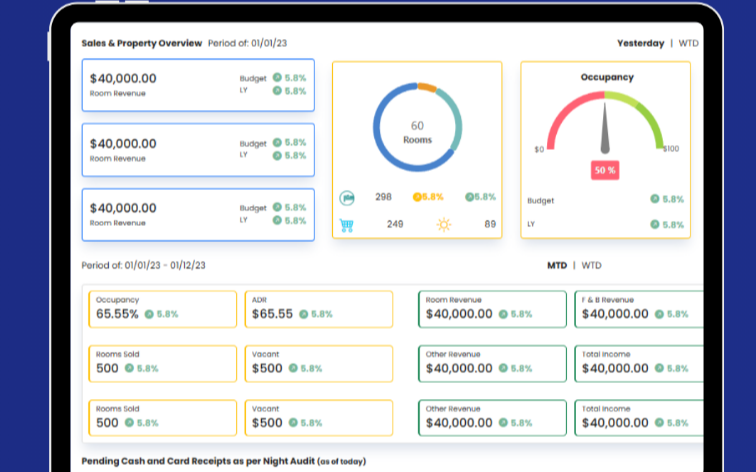Click the red 50 % occupancy badge

(x=605, y=170)
